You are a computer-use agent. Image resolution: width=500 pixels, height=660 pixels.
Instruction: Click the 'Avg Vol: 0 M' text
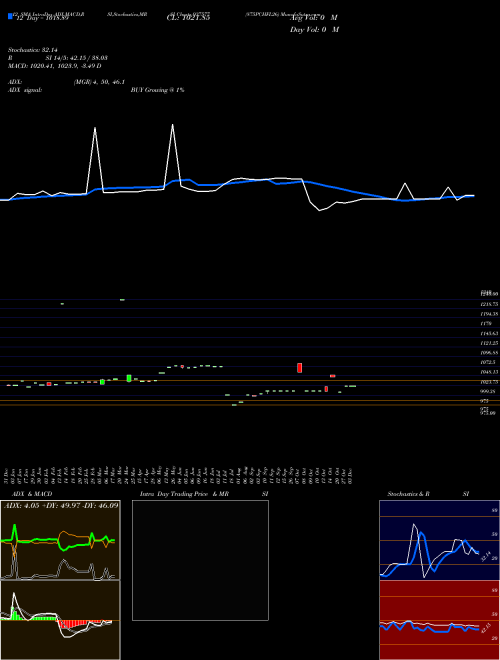point(314,18)
